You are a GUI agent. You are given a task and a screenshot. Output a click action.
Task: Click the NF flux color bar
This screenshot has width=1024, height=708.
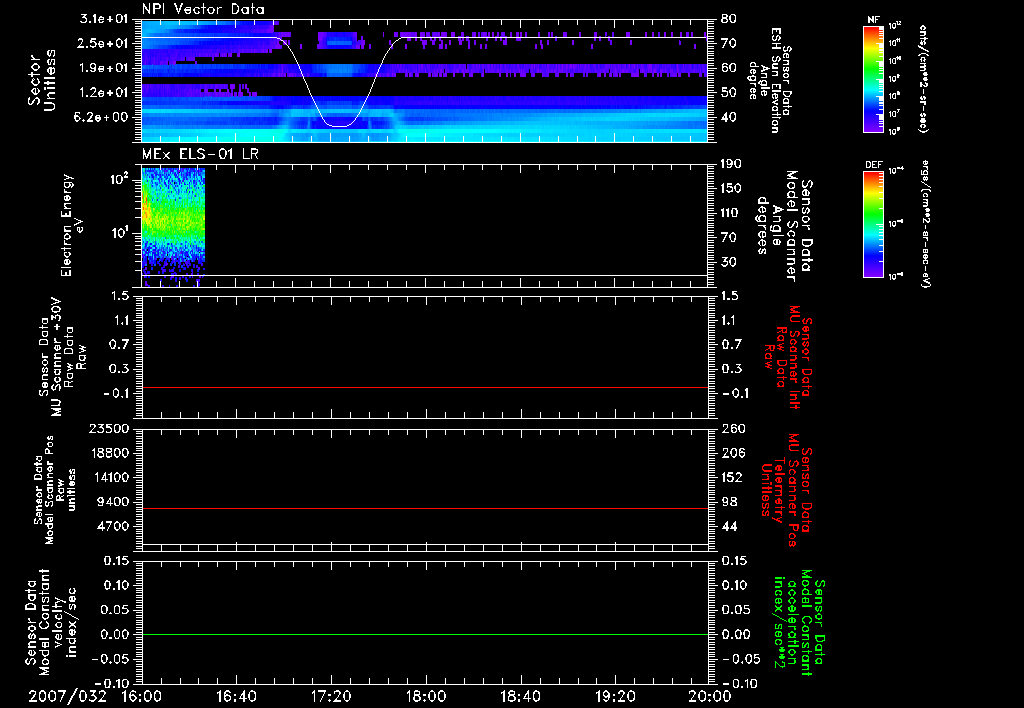point(873,78)
